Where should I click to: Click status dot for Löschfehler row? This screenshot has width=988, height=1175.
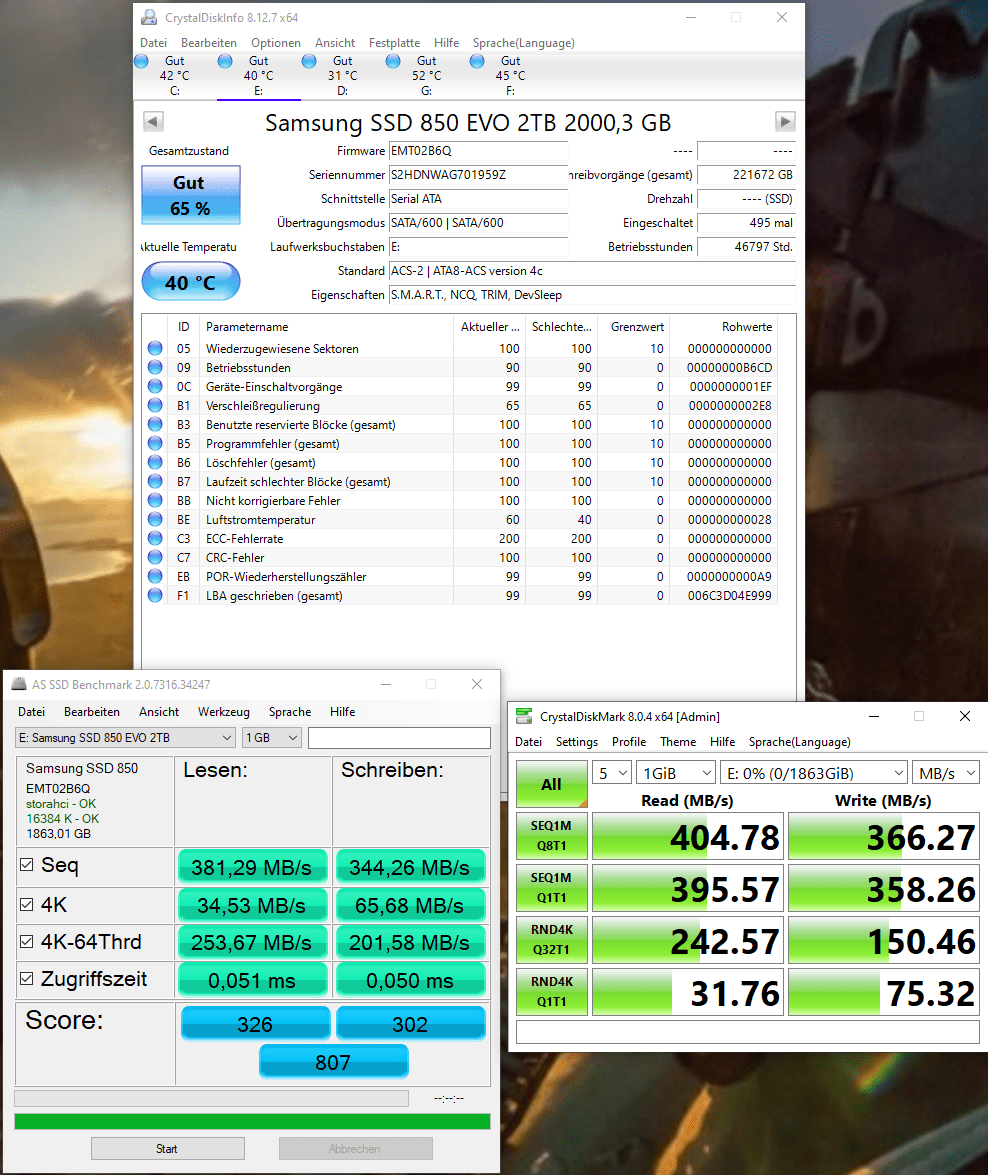tap(155, 462)
